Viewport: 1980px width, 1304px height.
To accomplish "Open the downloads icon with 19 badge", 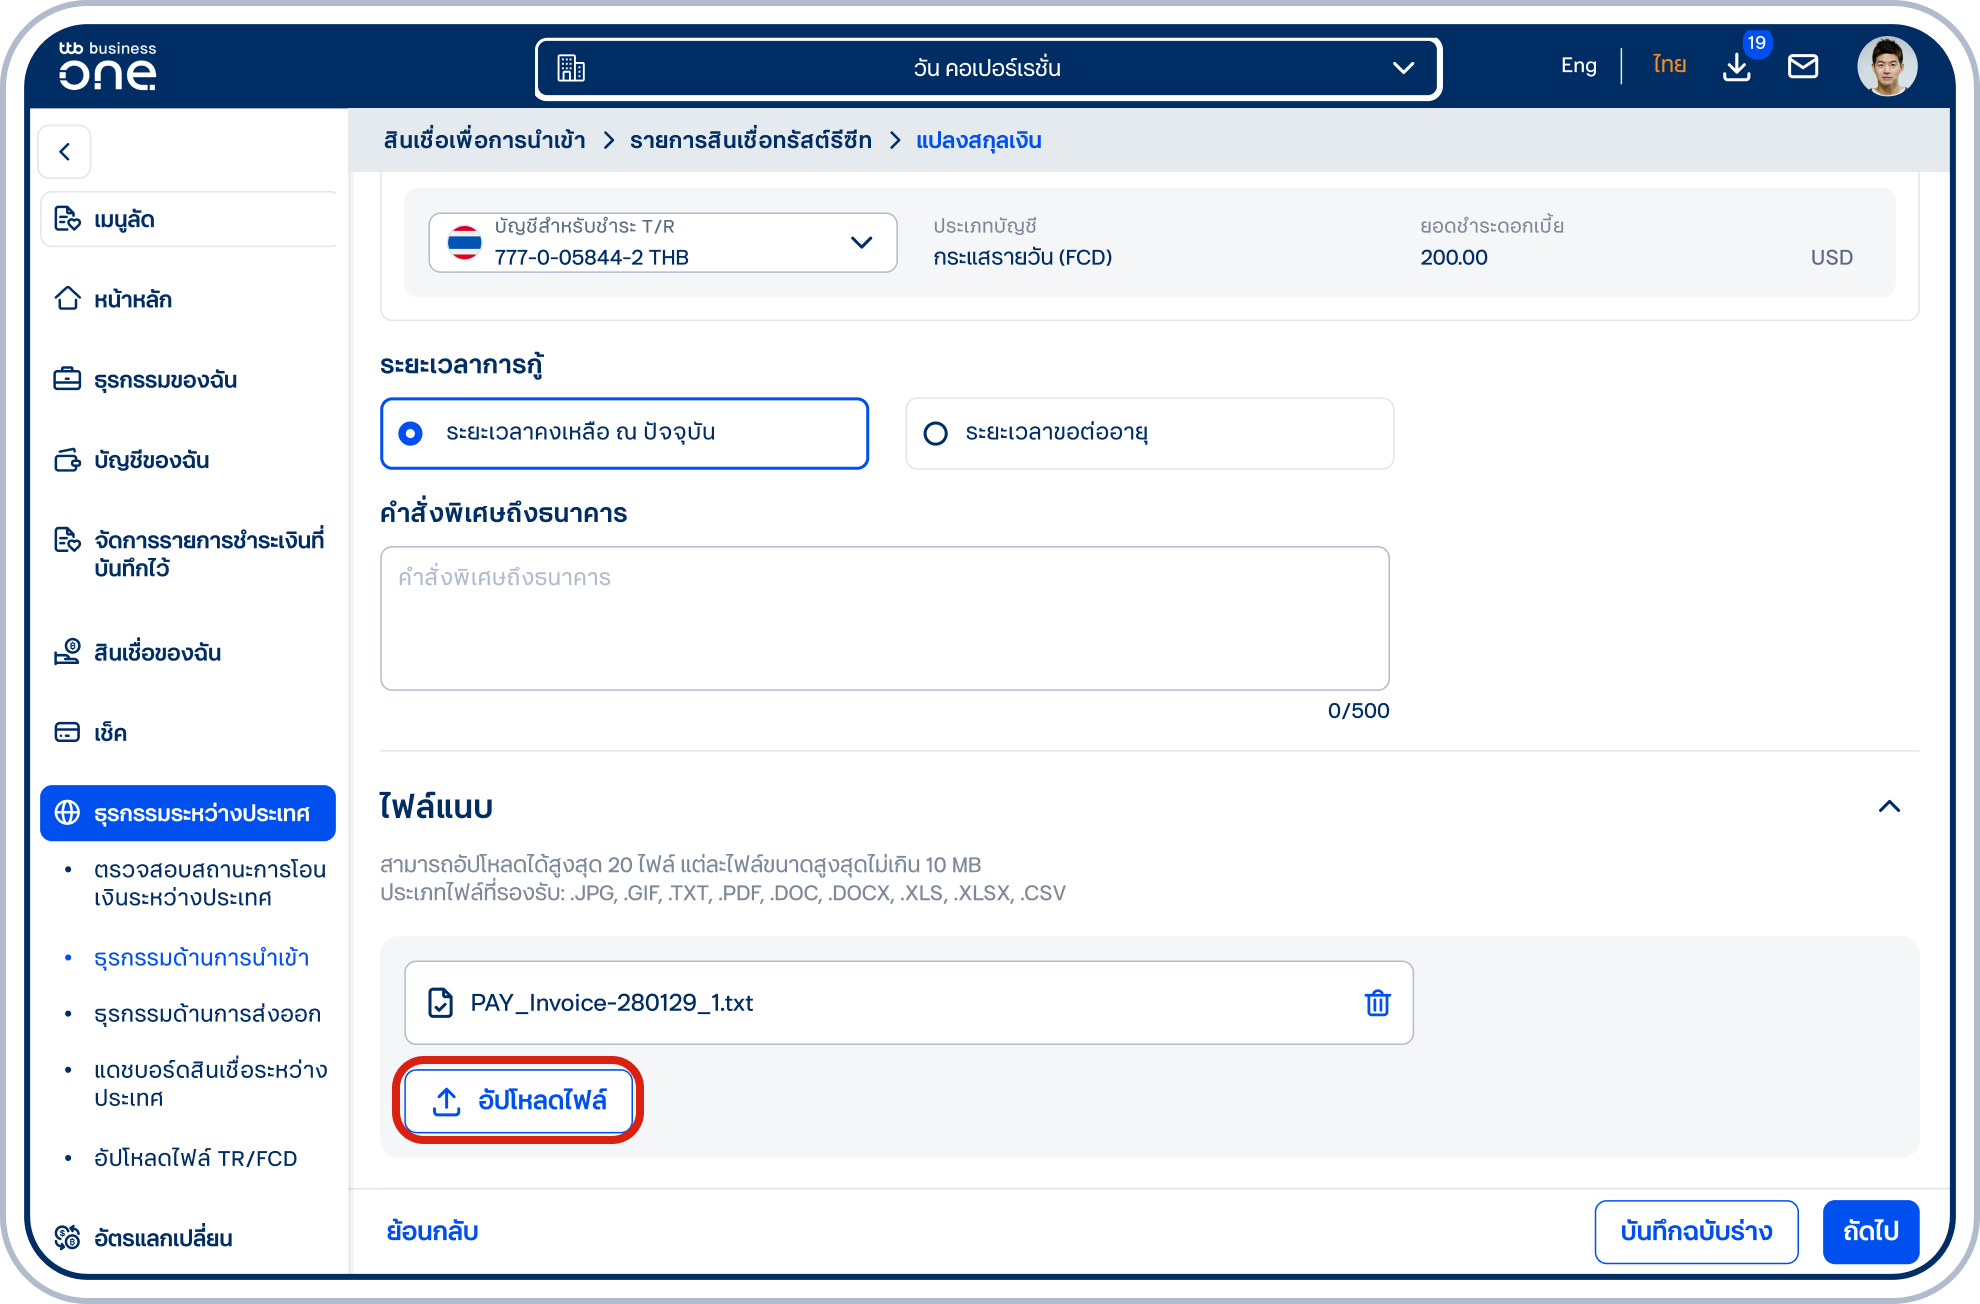I will (x=1738, y=67).
